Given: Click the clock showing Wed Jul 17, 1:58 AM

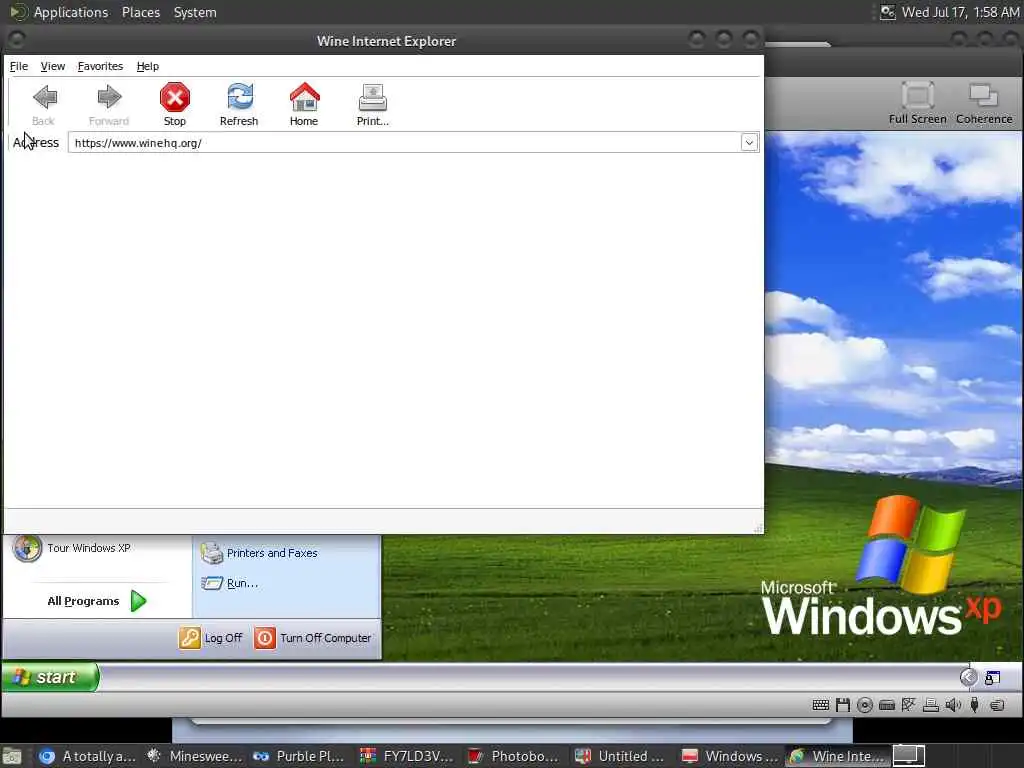Looking at the screenshot, I should (x=960, y=12).
